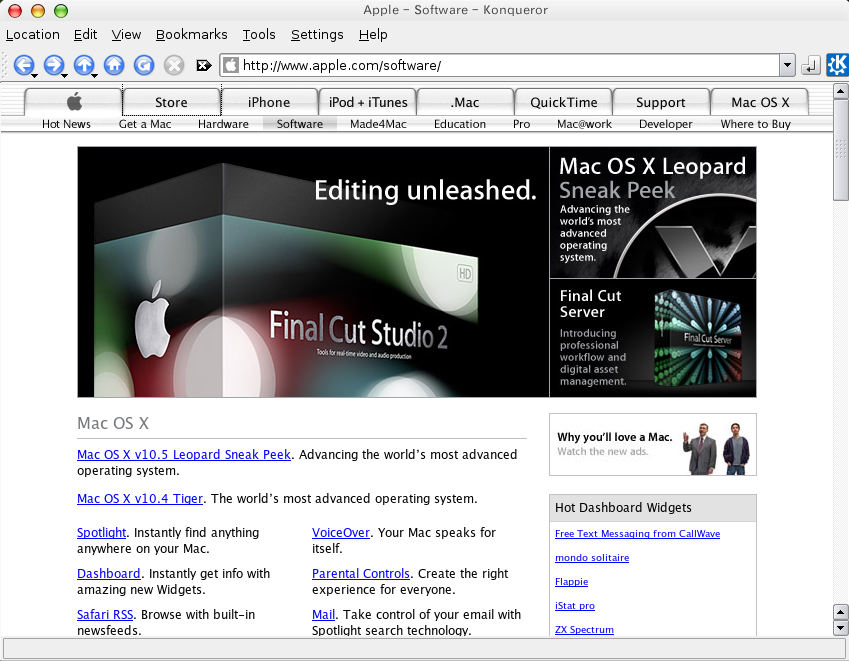Open the Edit menu
The width and height of the screenshot is (849, 661).
[x=86, y=35]
